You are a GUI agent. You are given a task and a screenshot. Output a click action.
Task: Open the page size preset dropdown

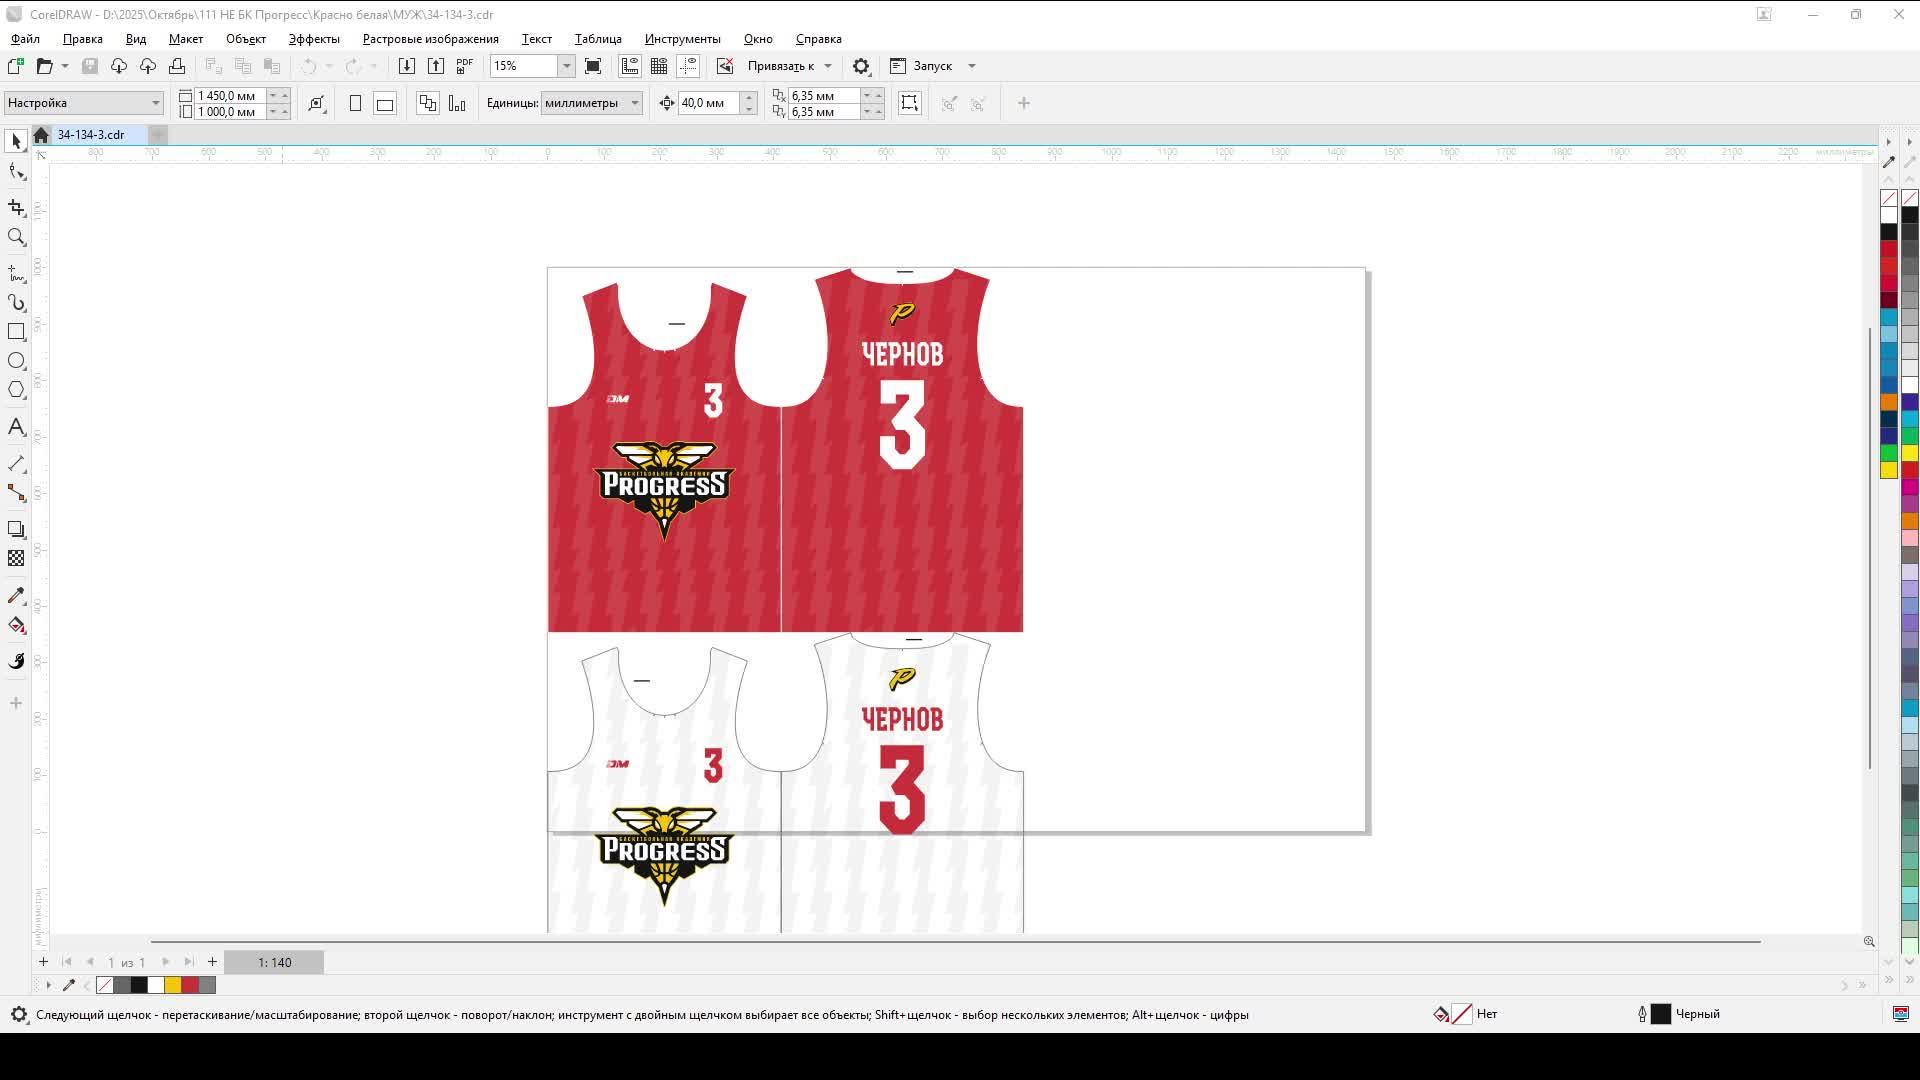coord(155,103)
